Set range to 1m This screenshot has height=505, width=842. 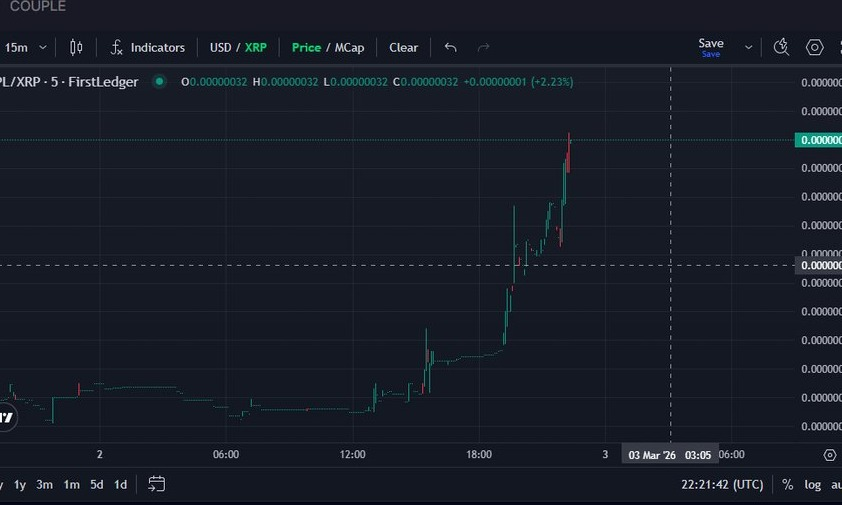(x=71, y=485)
